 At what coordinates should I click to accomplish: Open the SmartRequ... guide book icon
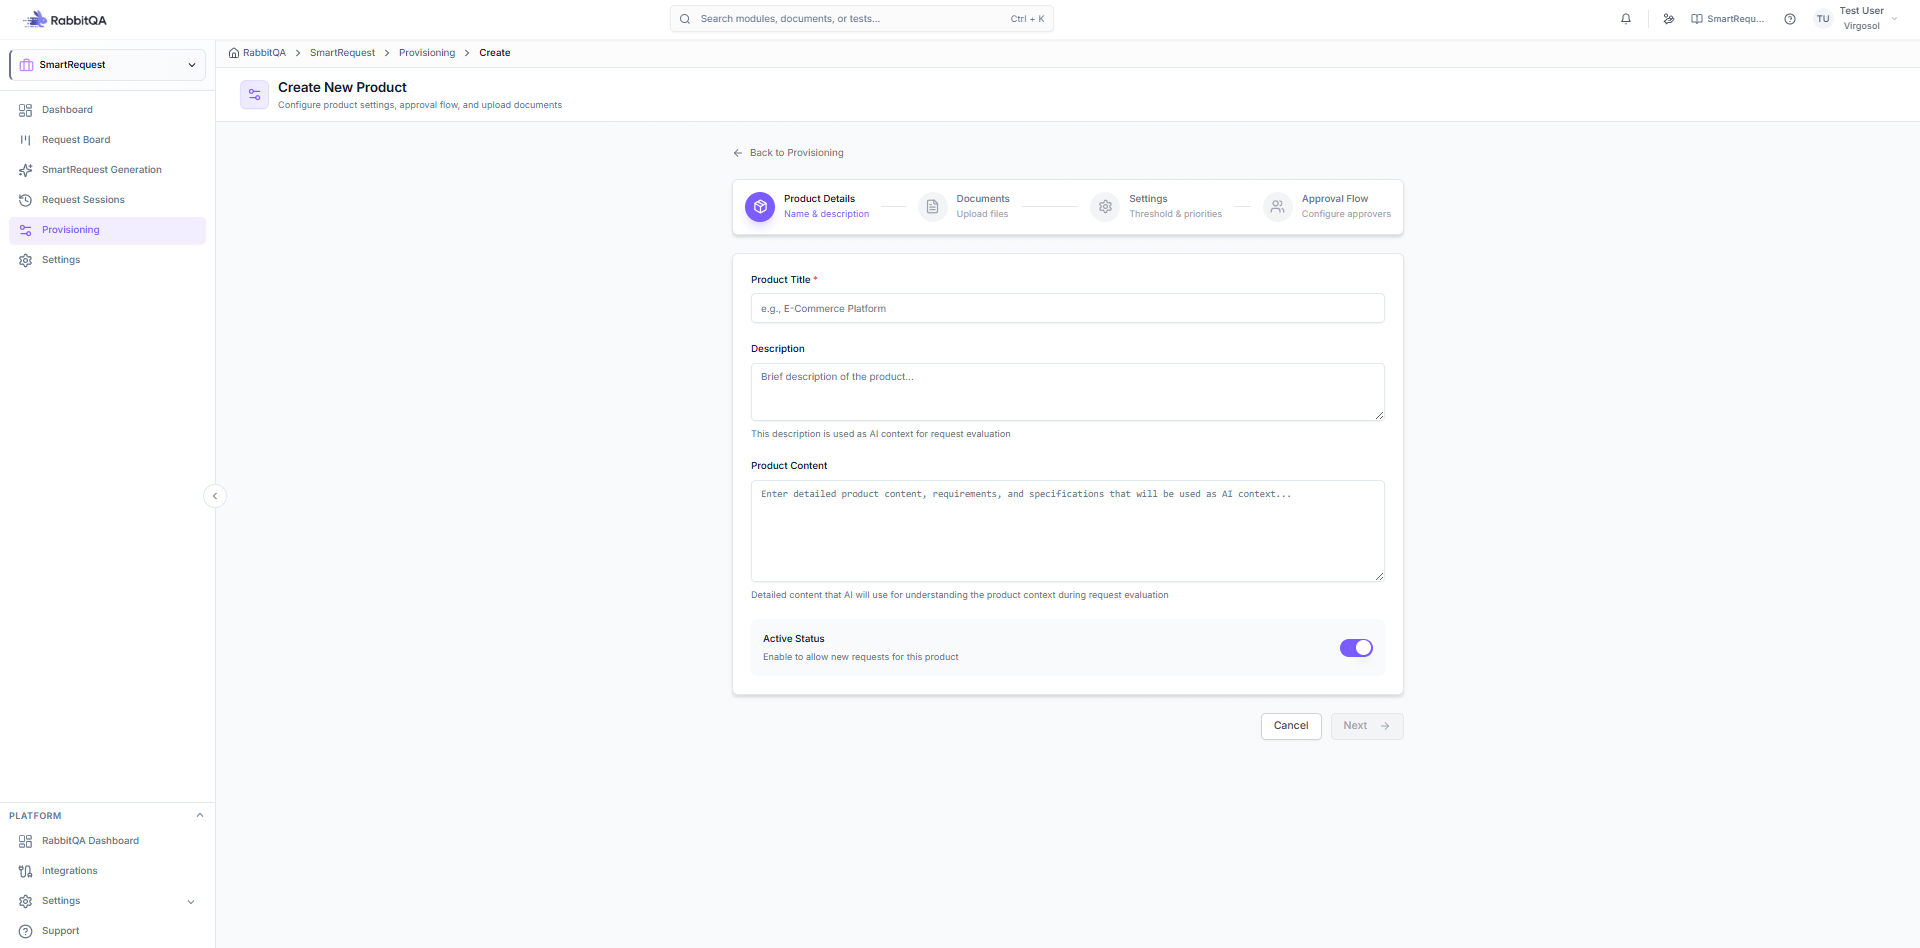[x=1697, y=19]
